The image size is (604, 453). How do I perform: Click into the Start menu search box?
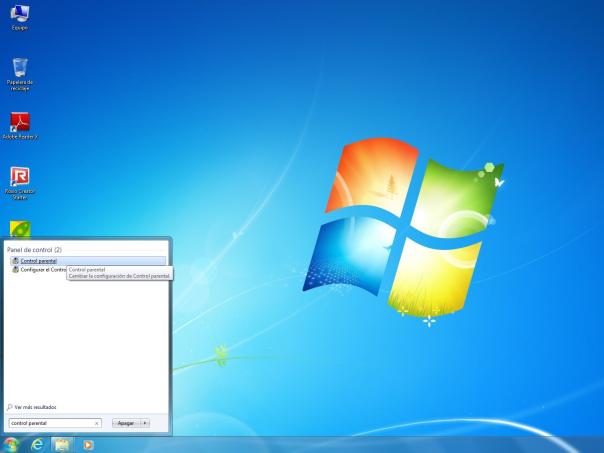point(50,423)
